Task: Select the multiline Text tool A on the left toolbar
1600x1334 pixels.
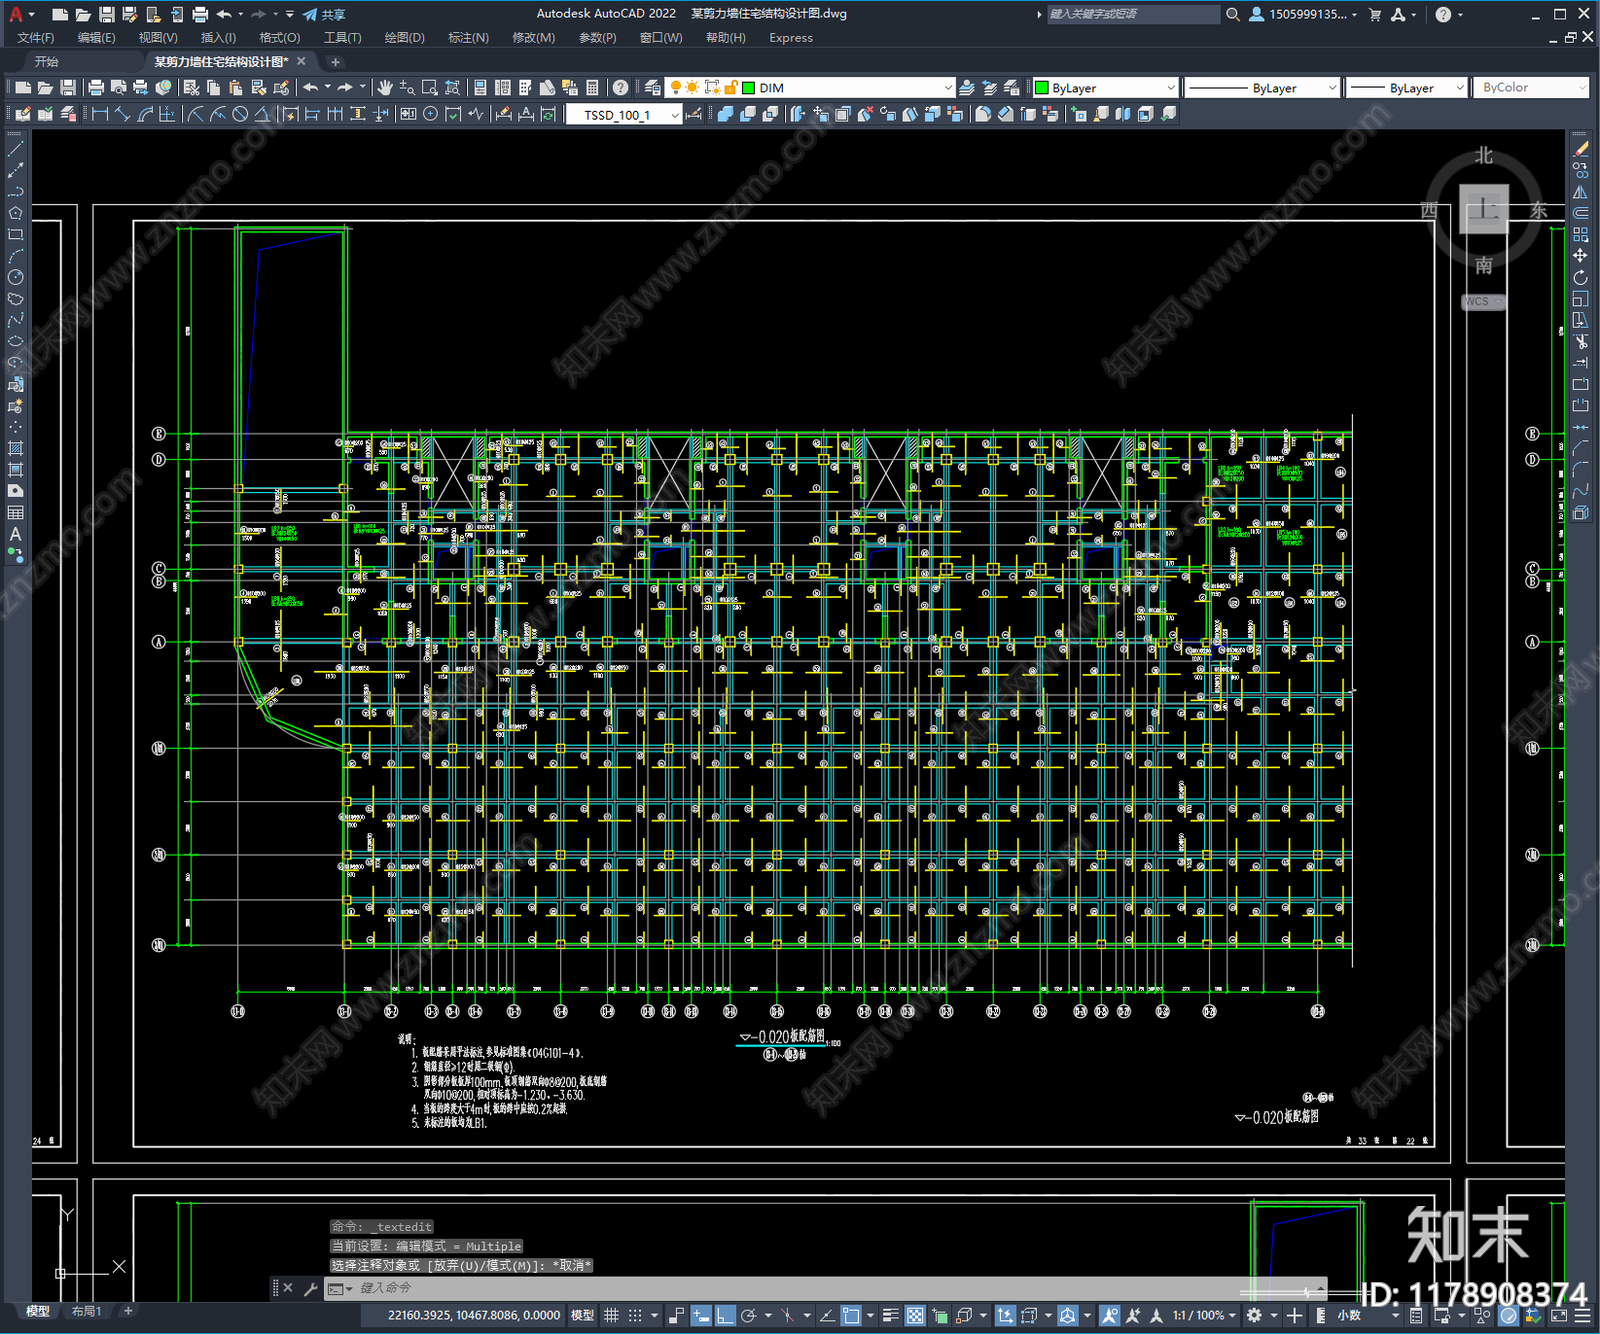Action: coord(15,534)
